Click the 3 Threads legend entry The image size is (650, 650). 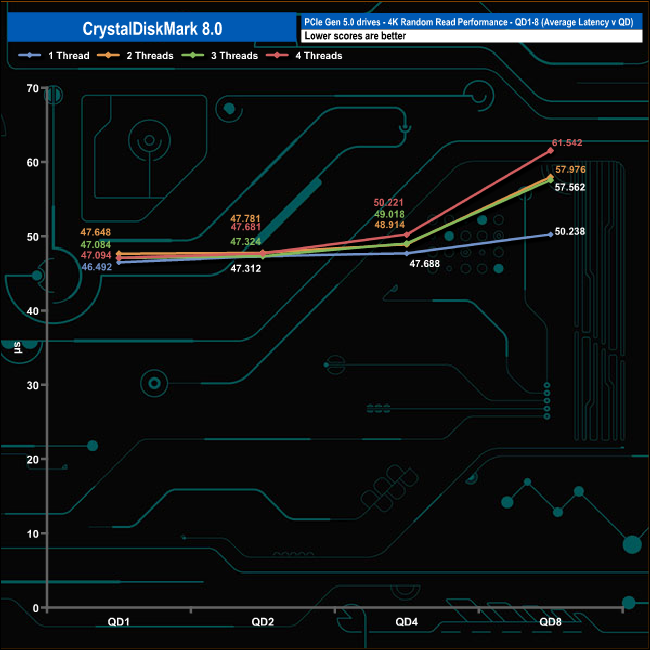220,56
